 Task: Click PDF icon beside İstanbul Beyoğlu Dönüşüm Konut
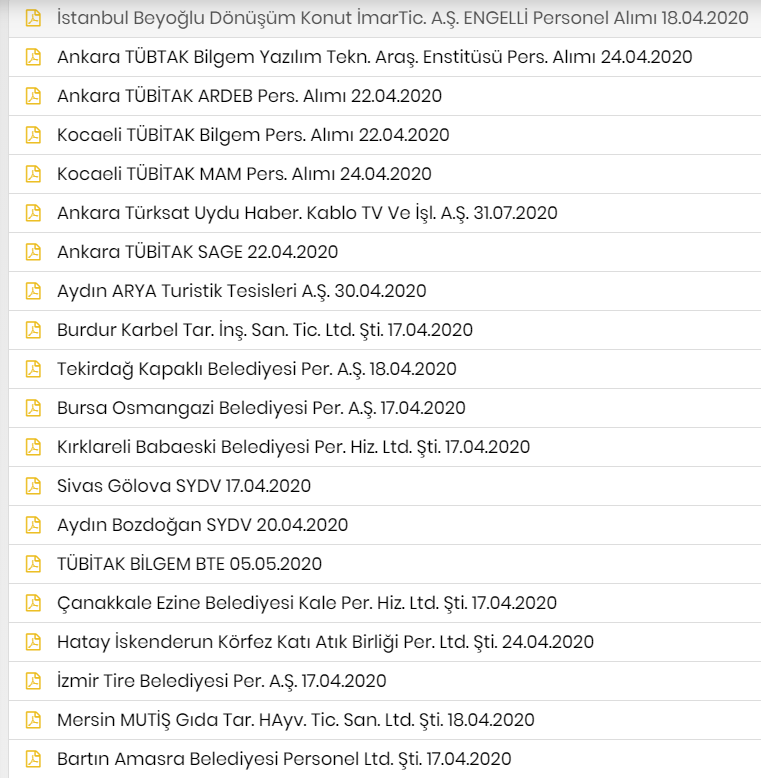click(33, 17)
